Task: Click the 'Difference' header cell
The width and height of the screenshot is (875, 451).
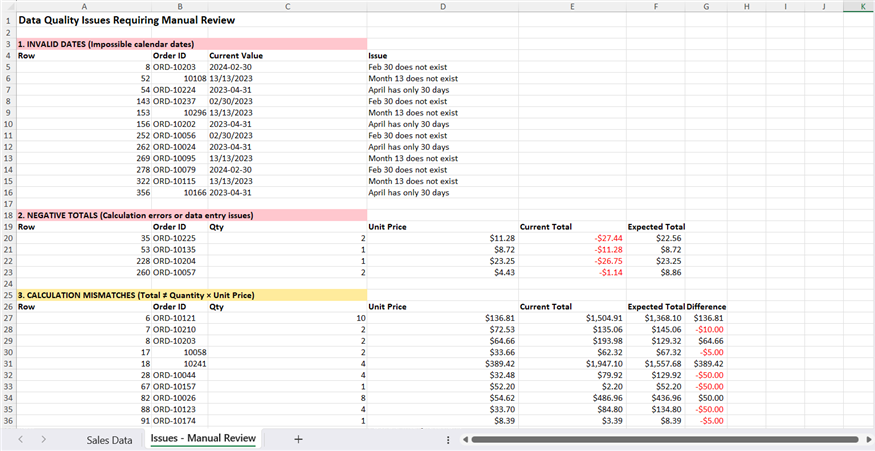Action: 706,307
